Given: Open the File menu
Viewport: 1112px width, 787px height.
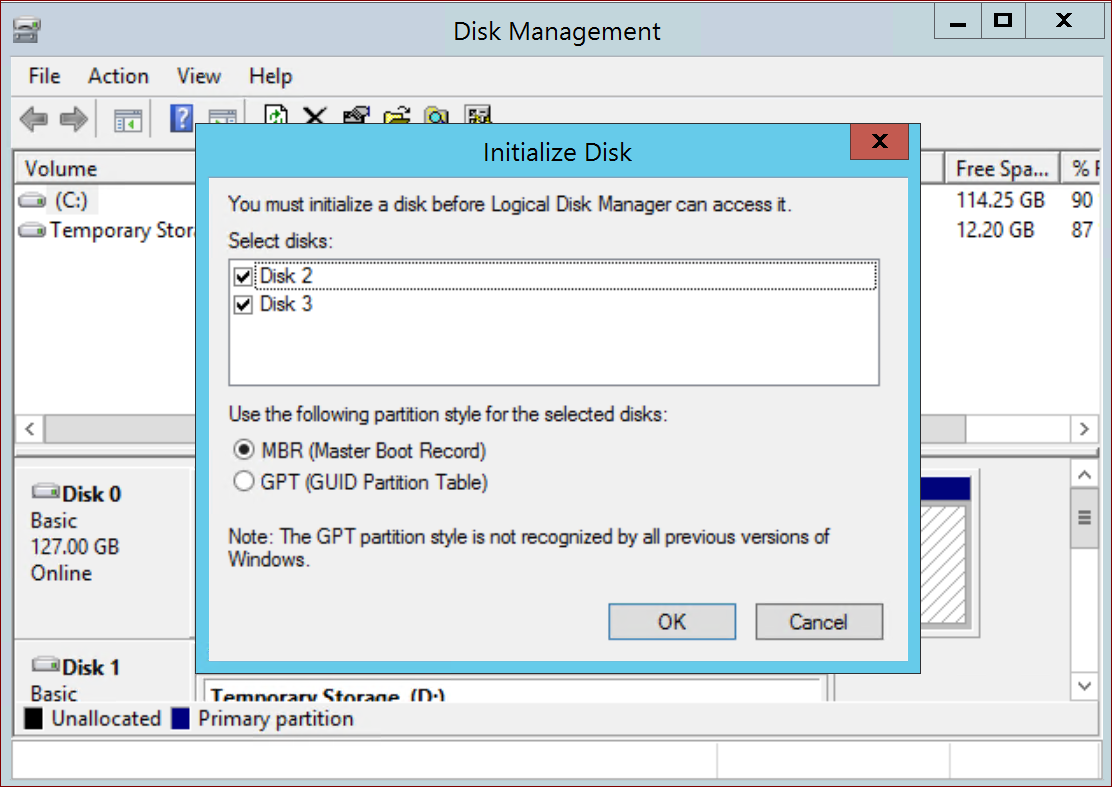Looking at the screenshot, I should pyautogui.click(x=45, y=76).
